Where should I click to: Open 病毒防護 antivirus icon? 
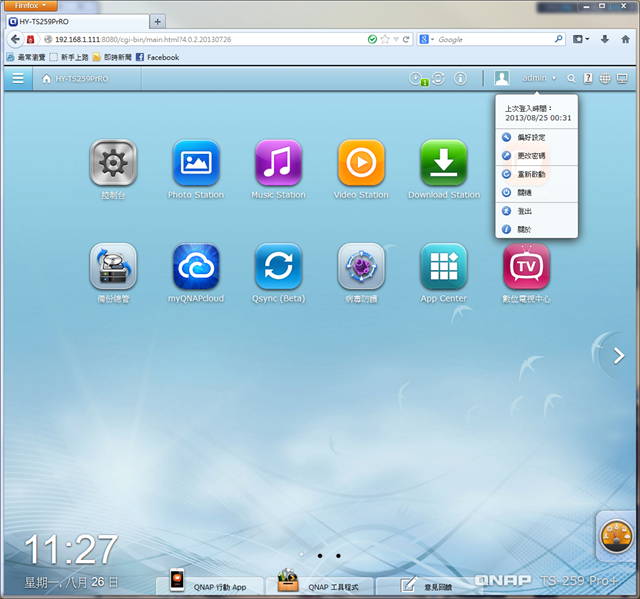click(361, 266)
